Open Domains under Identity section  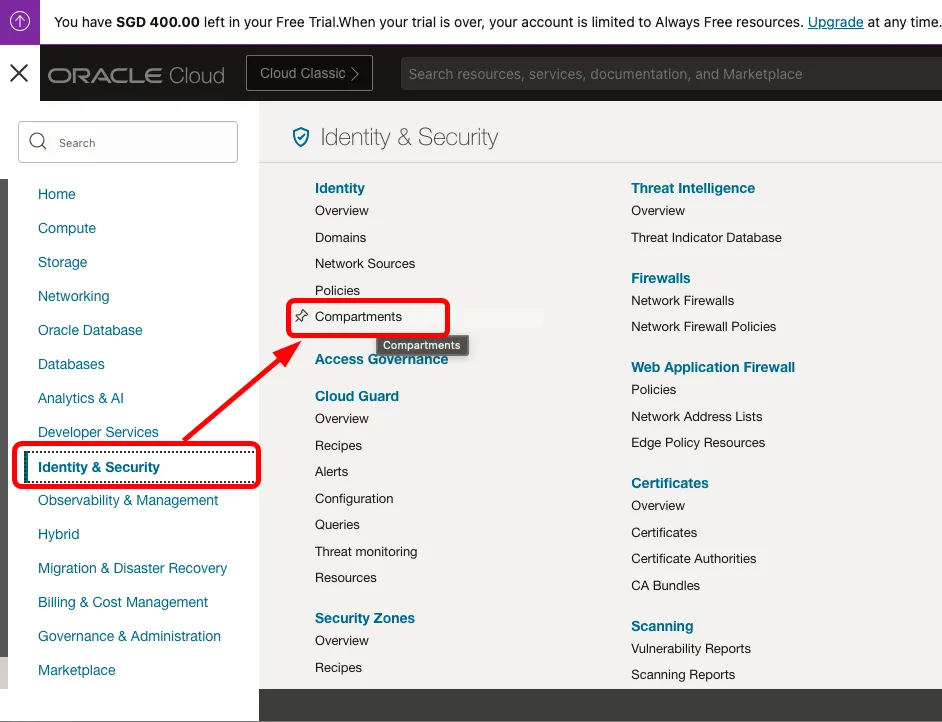(340, 237)
